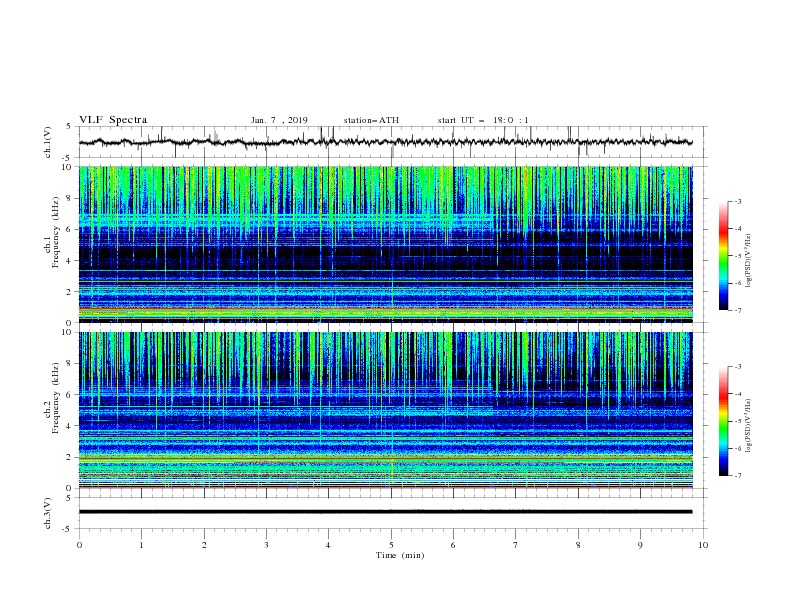This screenshot has height=612, width=792.
Task: Click the "VLF Spectra" plot title
Action: pyautogui.click(x=113, y=120)
